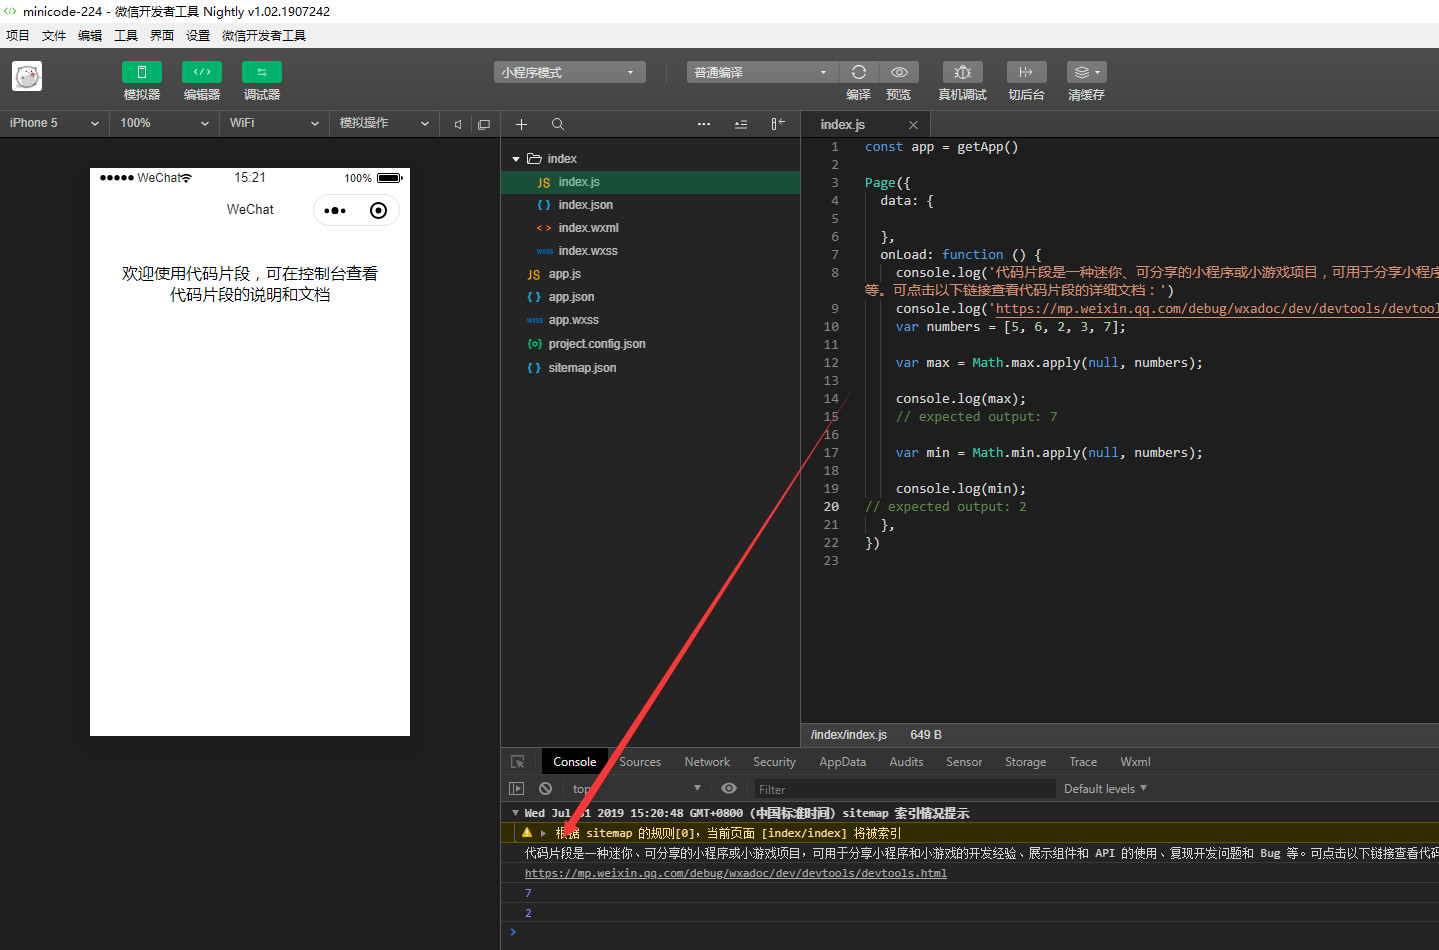Switch to the Wxml tab
This screenshot has height=950, width=1439.
(x=1135, y=762)
